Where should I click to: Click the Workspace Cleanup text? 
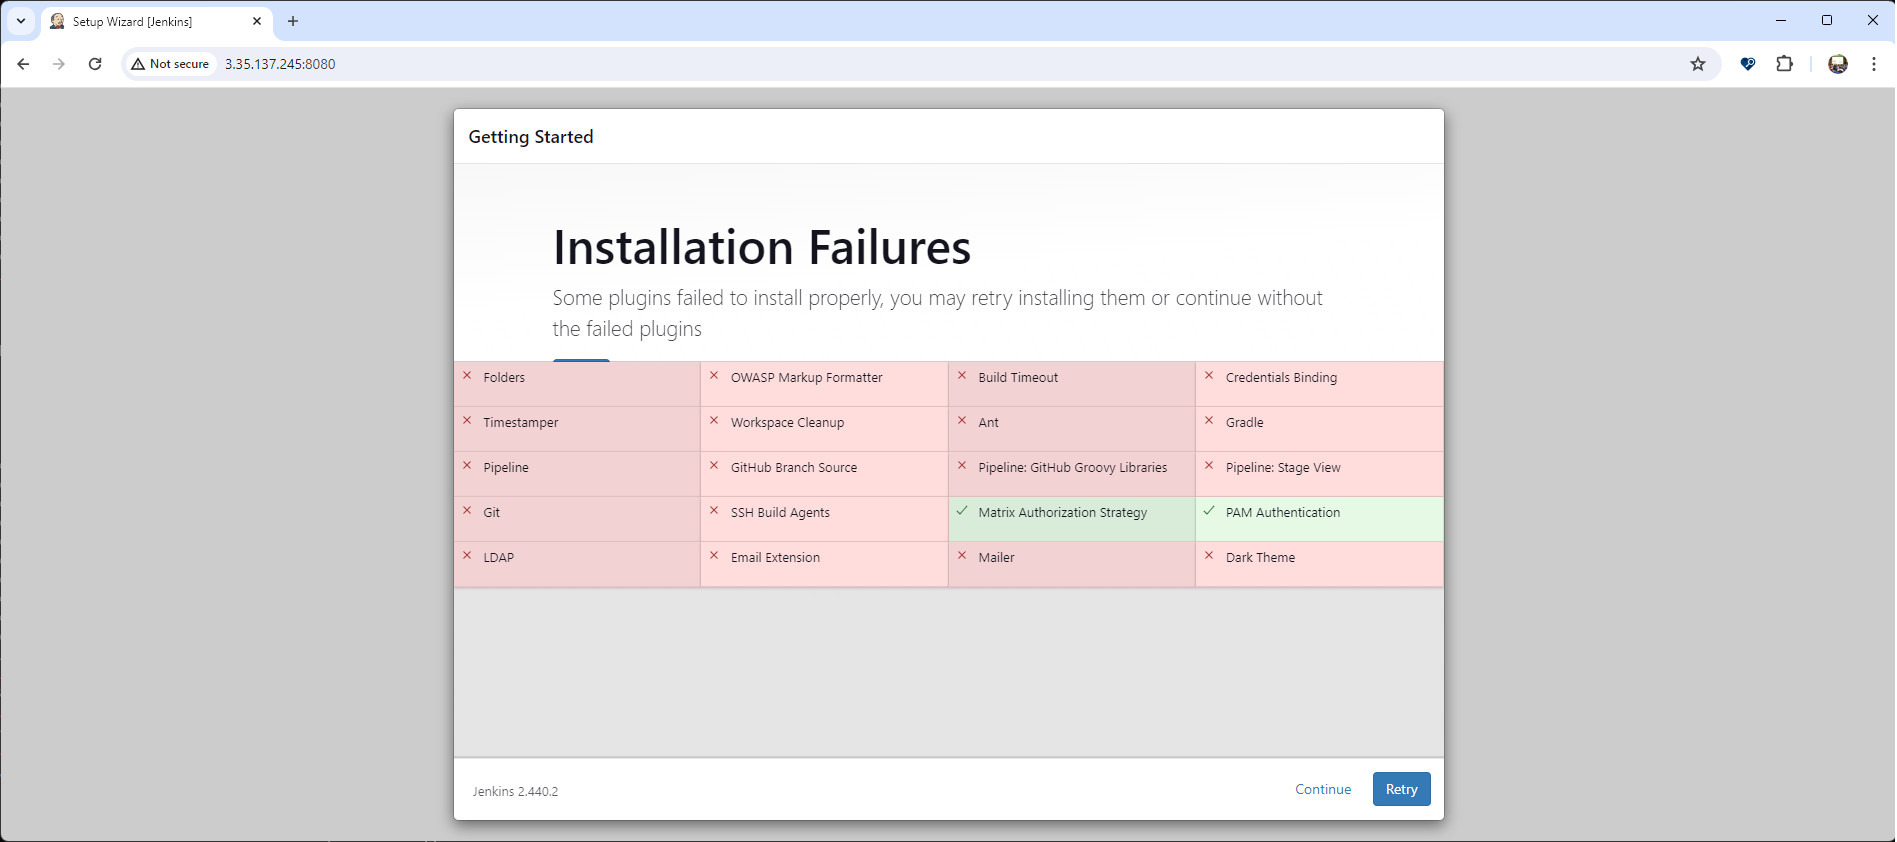tap(787, 423)
